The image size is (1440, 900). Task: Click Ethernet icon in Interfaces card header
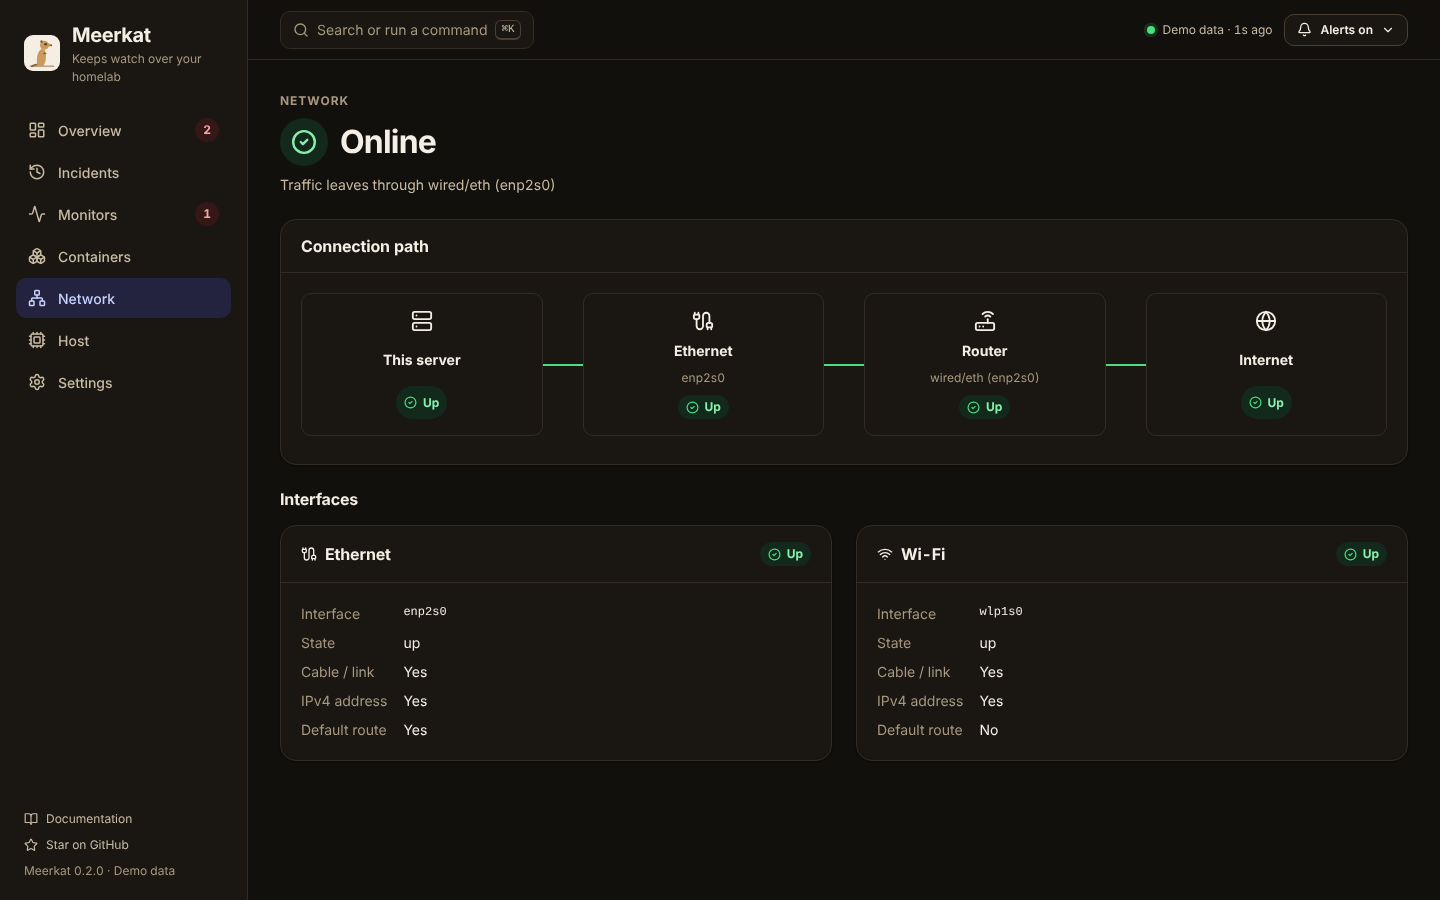click(309, 554)
